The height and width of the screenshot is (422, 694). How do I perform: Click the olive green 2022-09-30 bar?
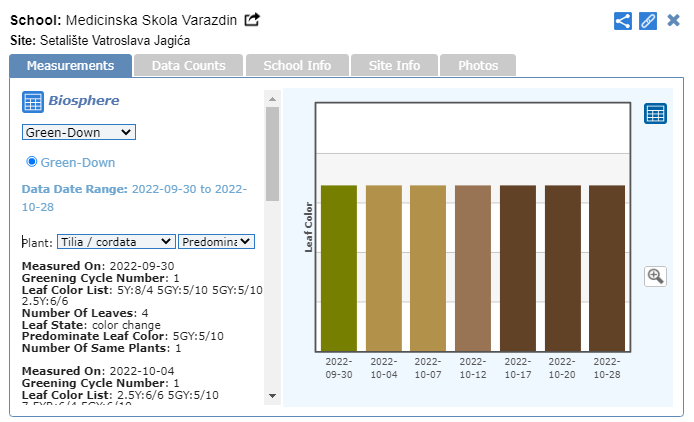pyautogui.click(x=339, y=268)
